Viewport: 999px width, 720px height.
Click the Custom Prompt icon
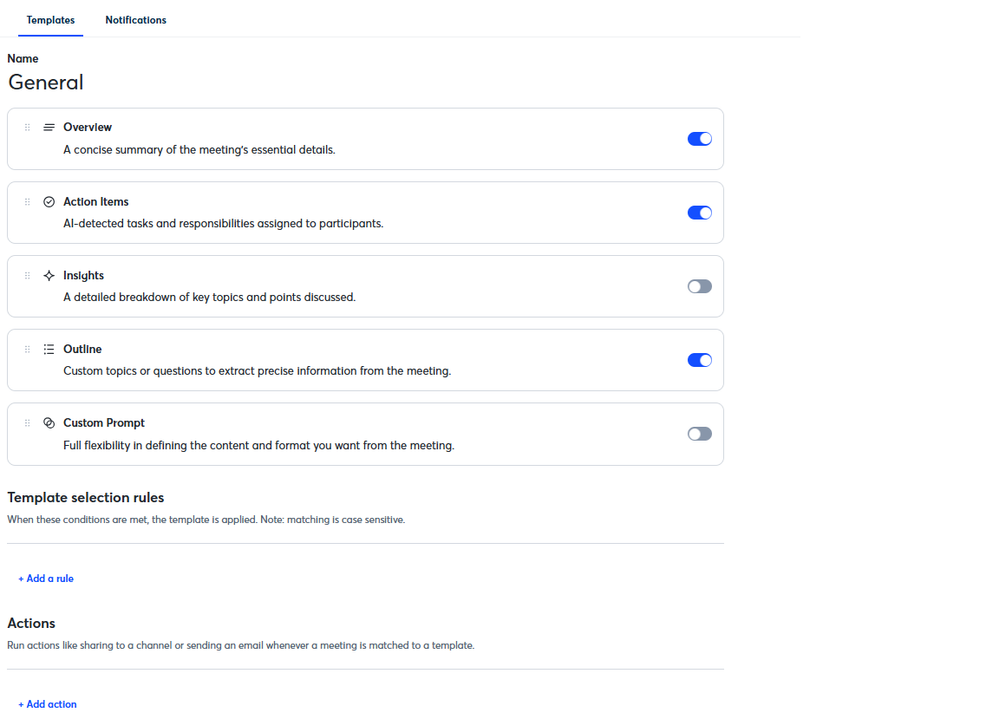49,424
